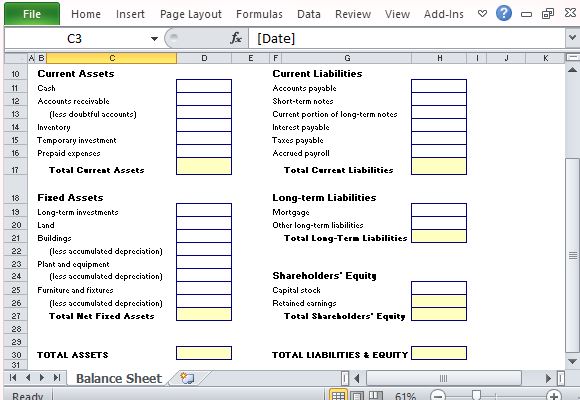Select column G header
The width and height of the screenshot is (580, 400).
(347, 58)
